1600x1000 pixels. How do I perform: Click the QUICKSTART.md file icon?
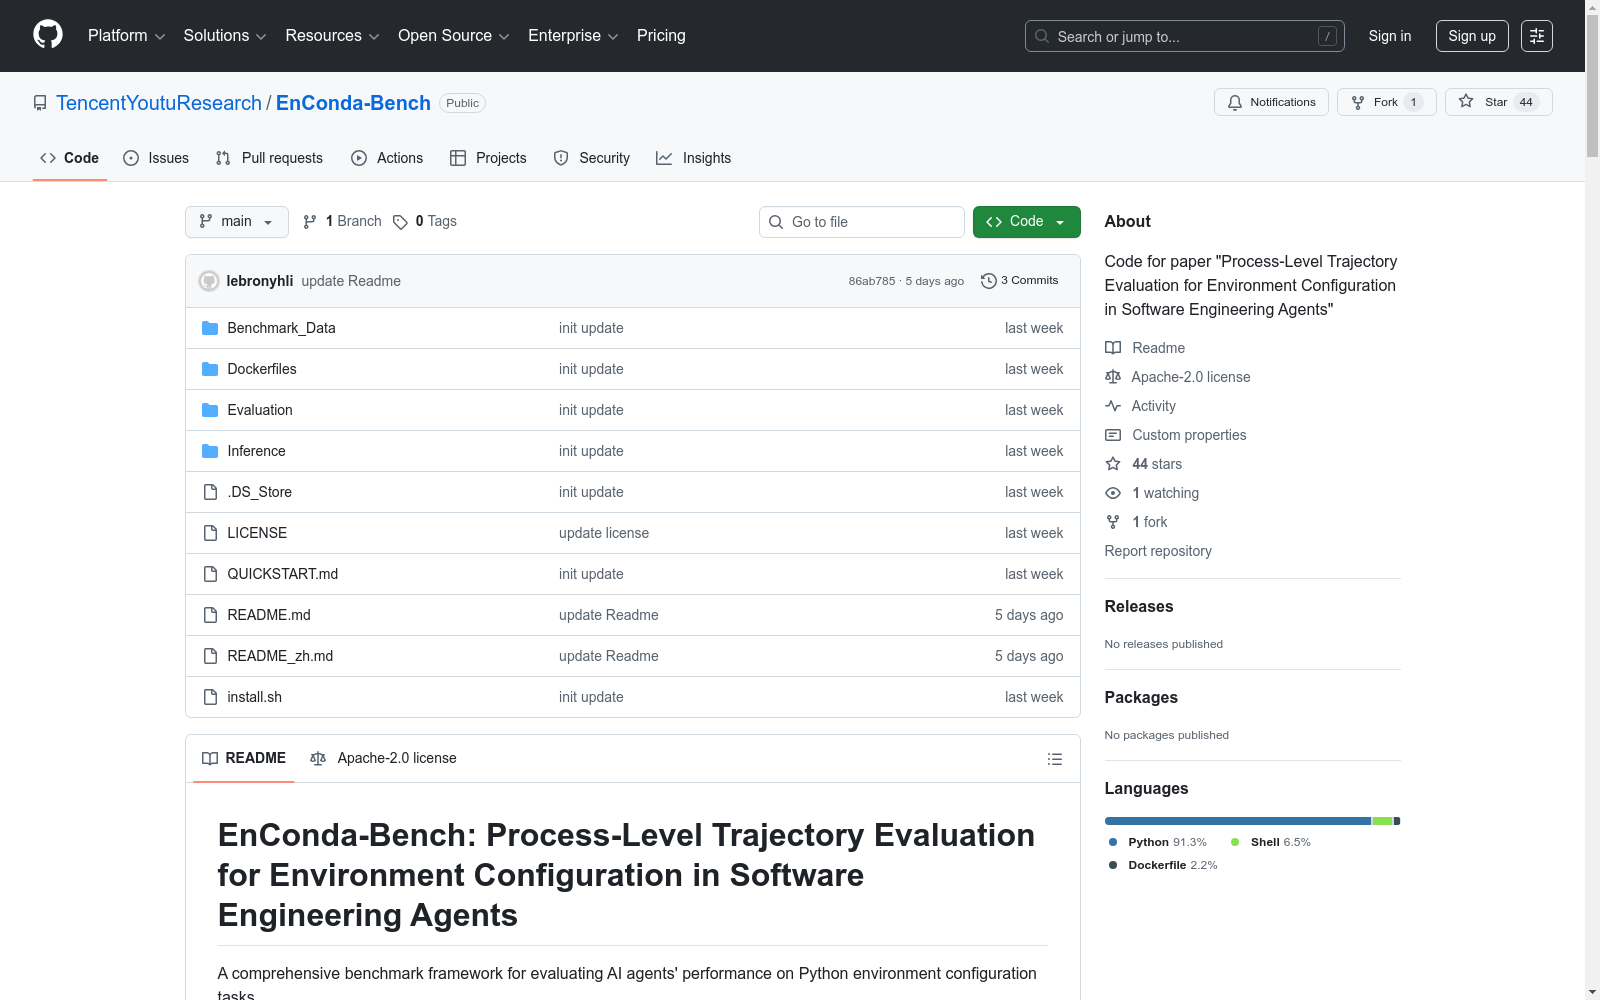click(210, 574)
